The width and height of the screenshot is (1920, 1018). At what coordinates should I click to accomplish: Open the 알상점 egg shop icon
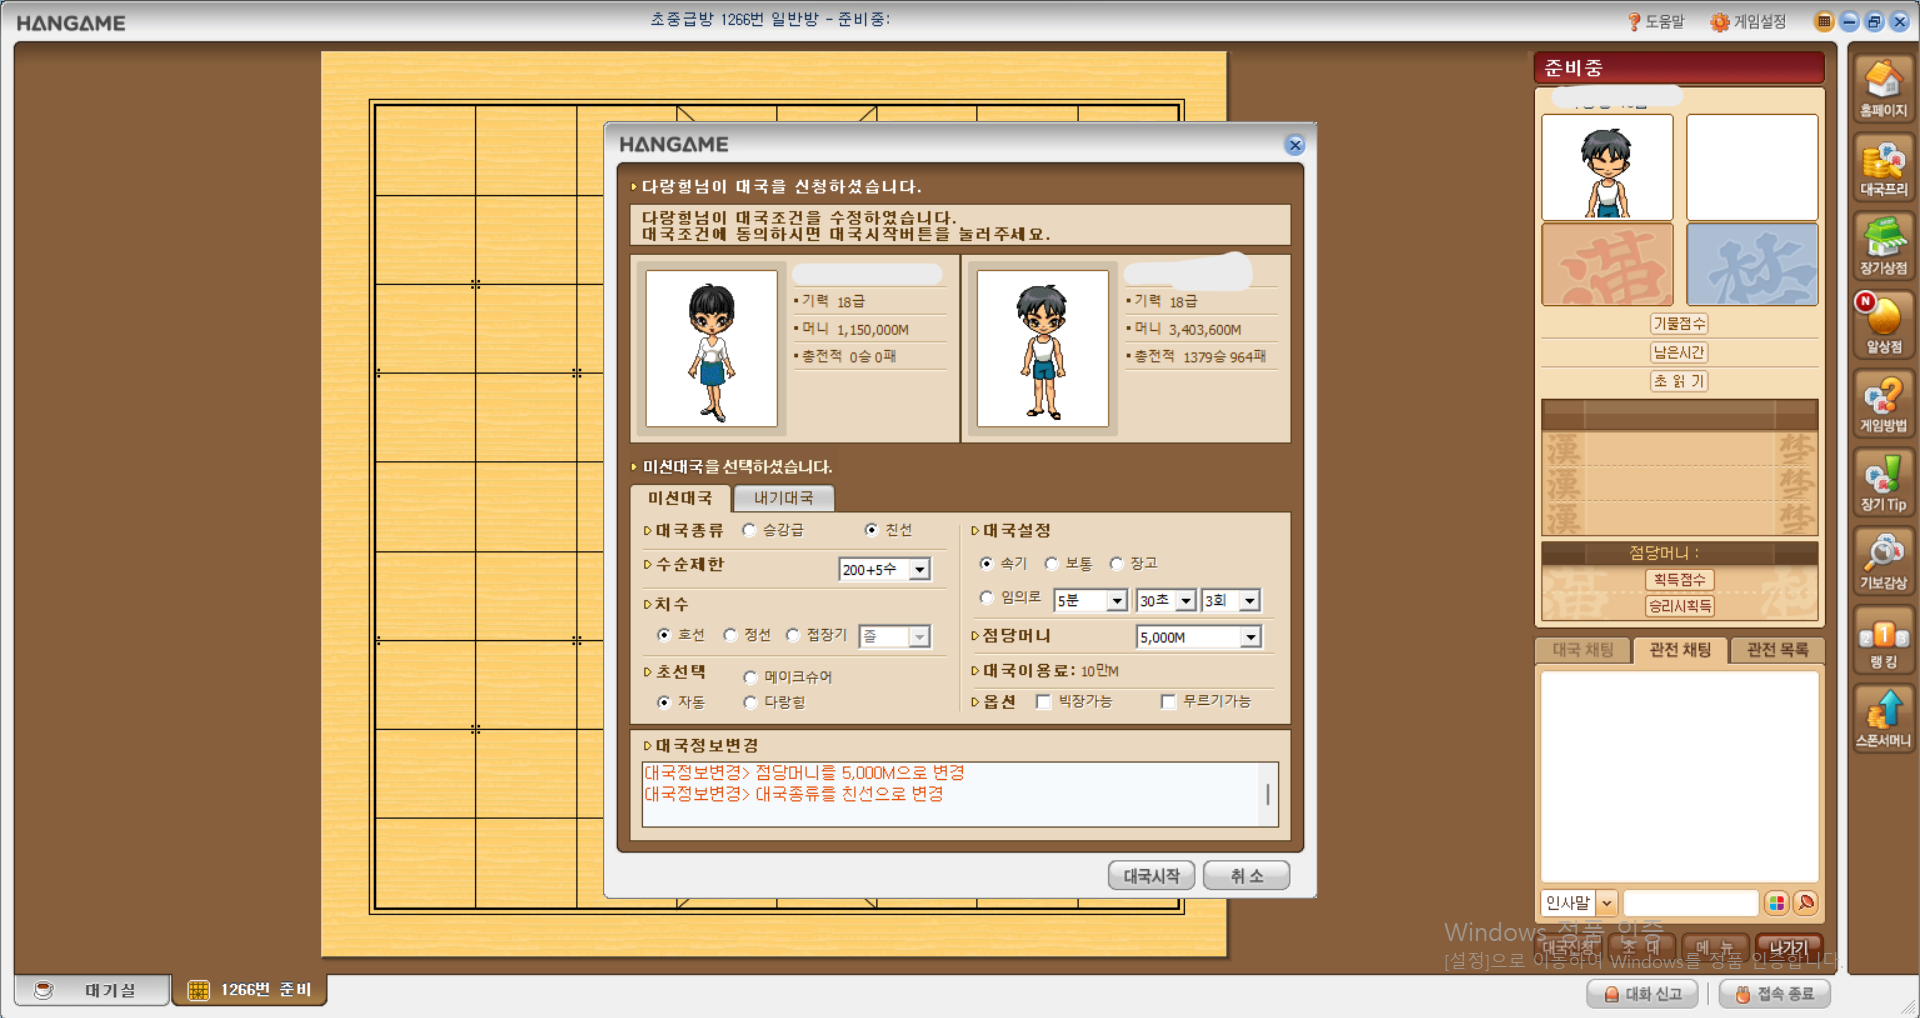(1883, 325)
